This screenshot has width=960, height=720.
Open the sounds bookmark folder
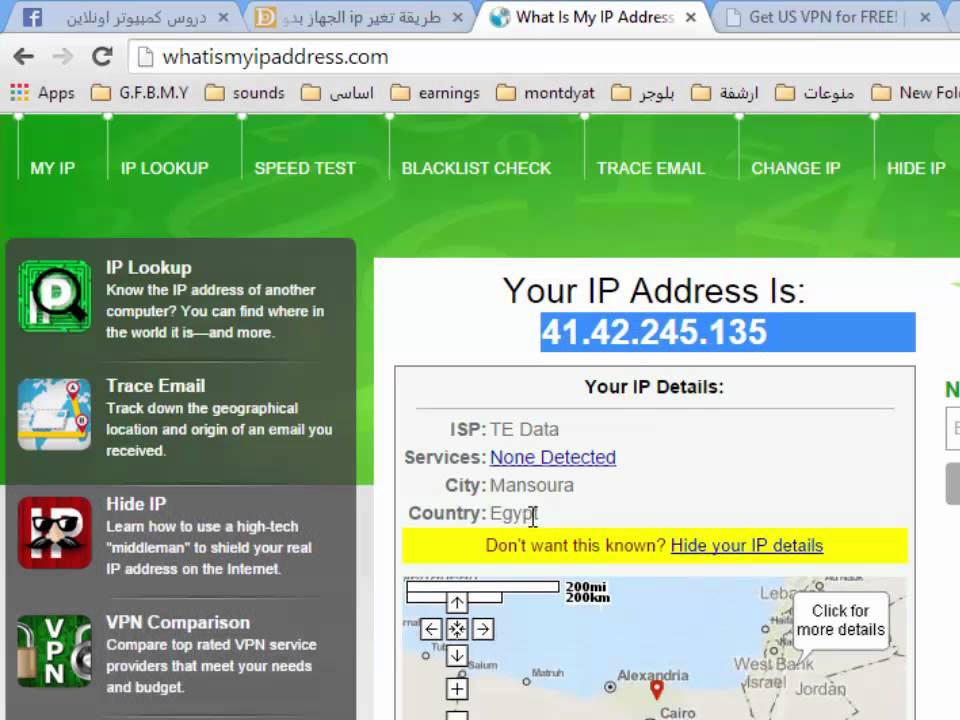point(244,93)
